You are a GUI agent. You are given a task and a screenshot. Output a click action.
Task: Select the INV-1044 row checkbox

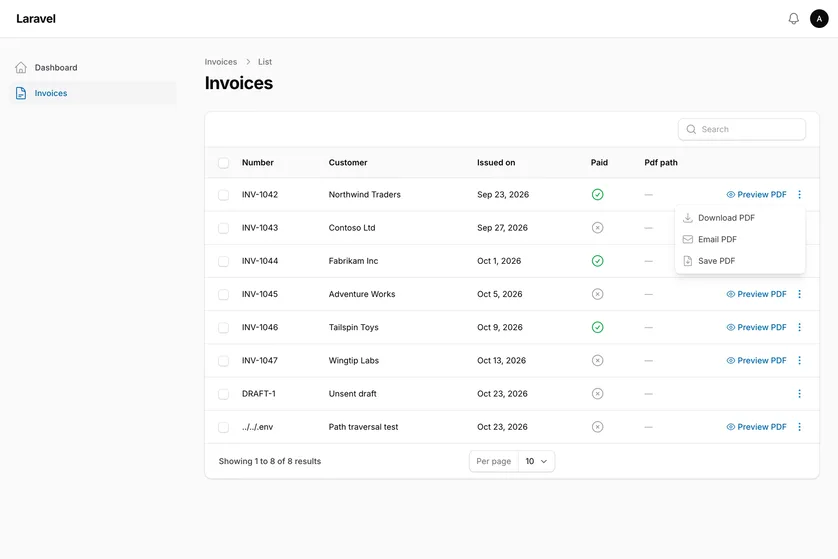tap(223, 261)
